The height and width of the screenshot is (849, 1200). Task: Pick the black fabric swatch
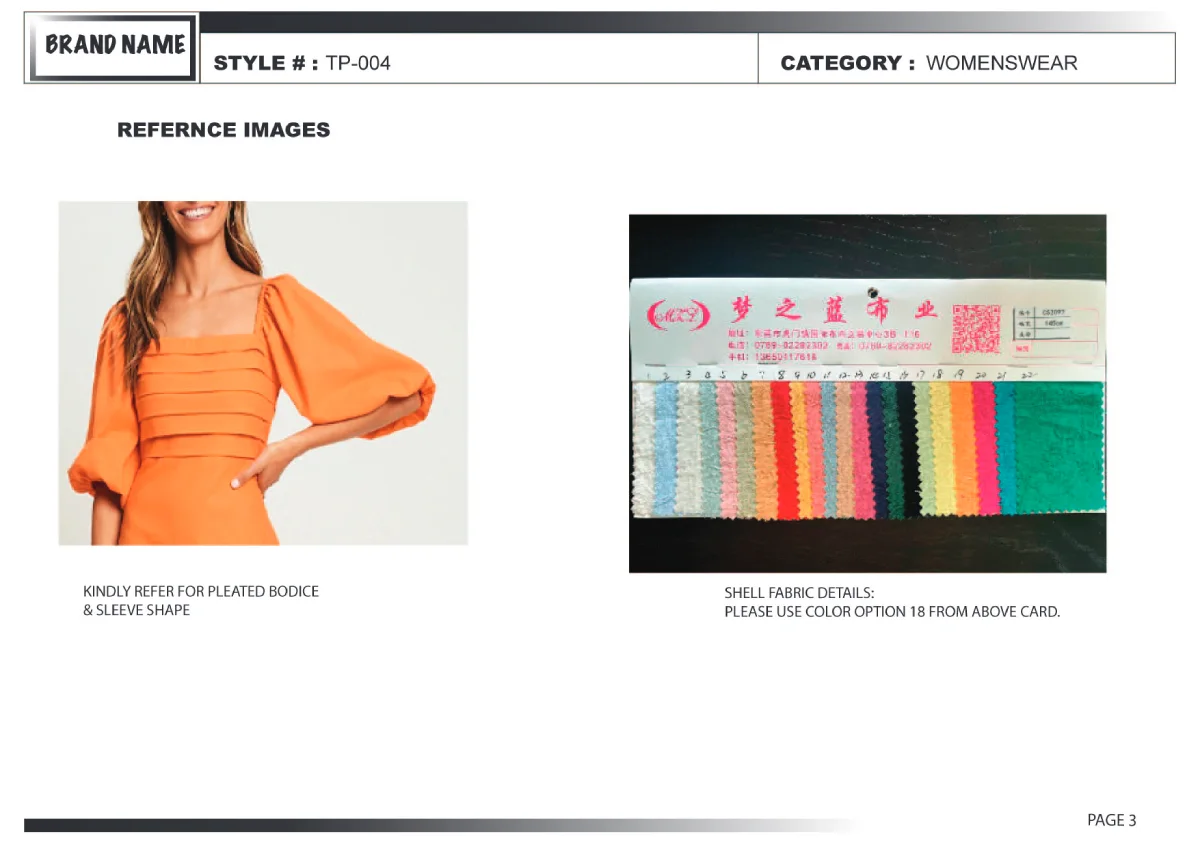[x=906, y=450]
